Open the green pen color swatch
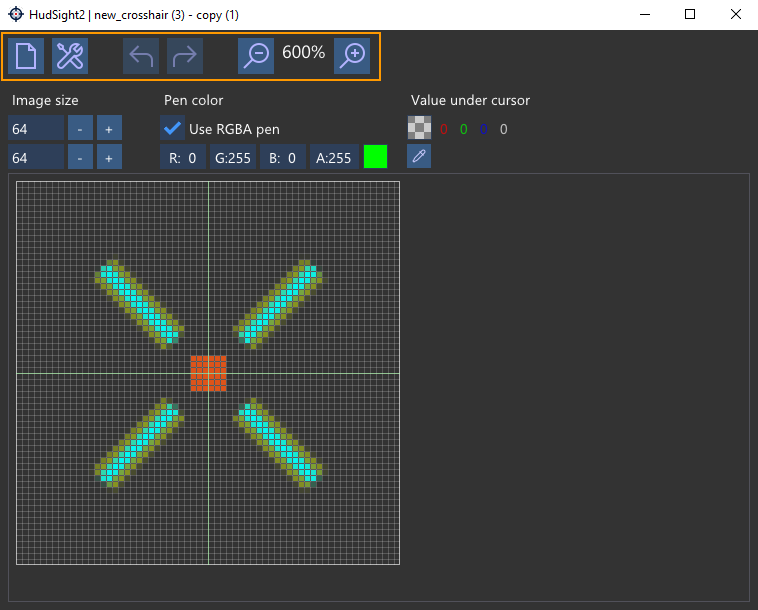The height and width of the screenshot is (610, 758). pos(375,157)
